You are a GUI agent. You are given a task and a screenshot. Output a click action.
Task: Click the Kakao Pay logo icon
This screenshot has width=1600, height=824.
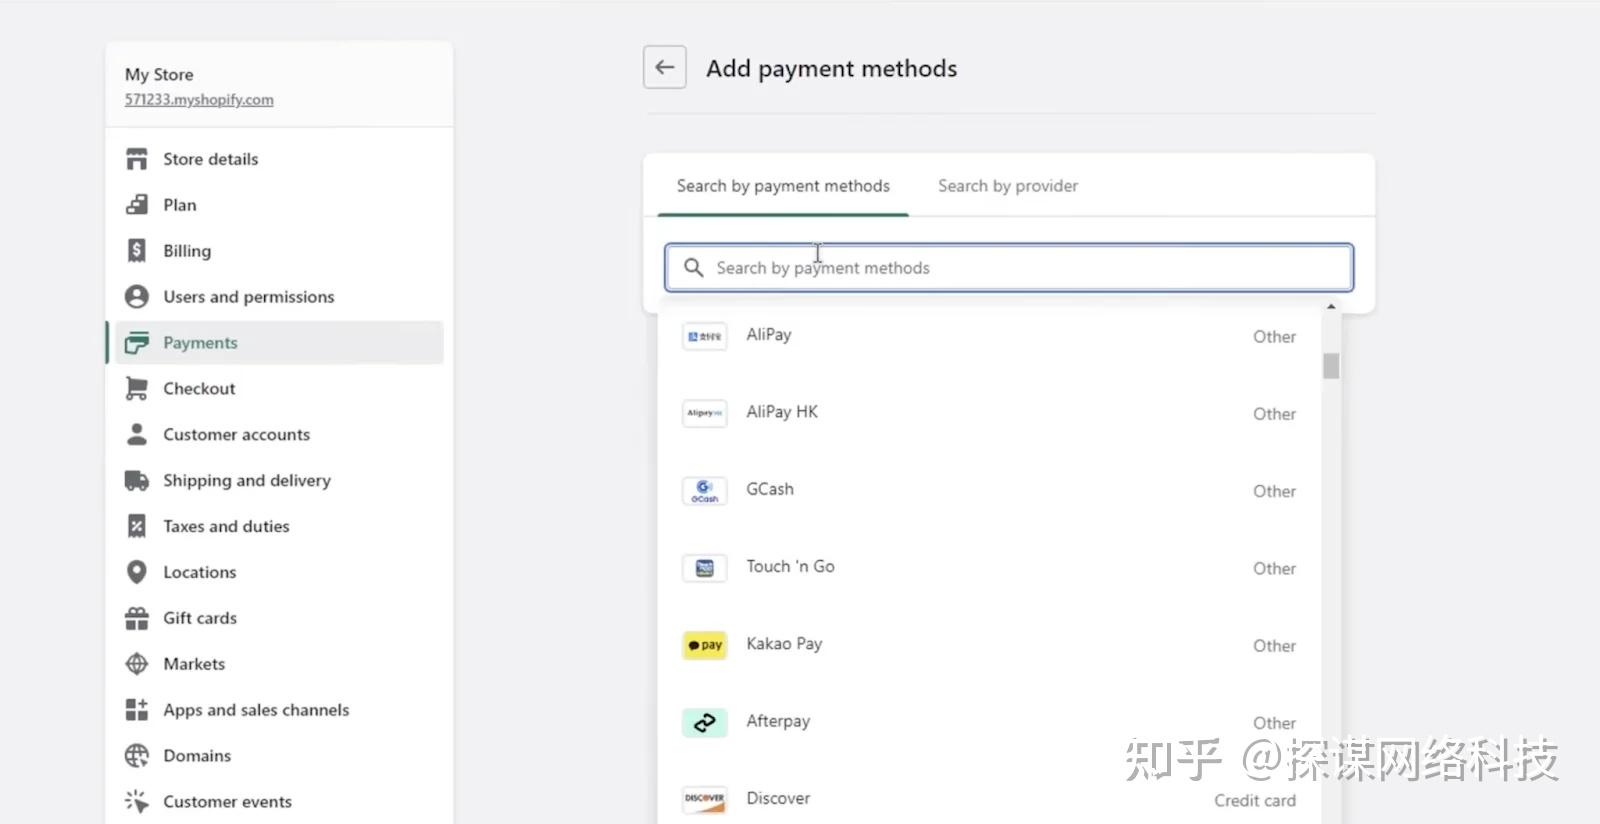(704, 645)
